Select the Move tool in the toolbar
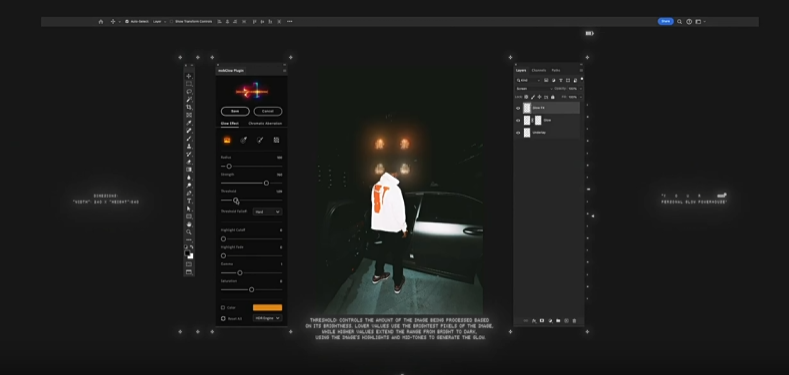 click(x=189, y=76)
